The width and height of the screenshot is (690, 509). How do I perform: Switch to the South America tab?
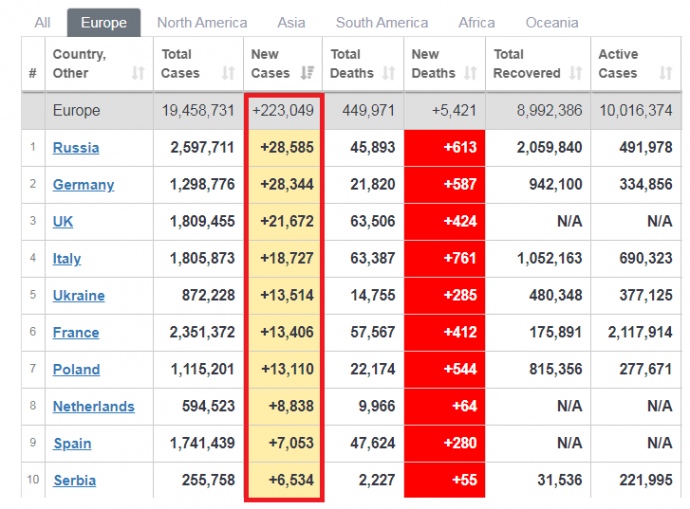point(381,22)
